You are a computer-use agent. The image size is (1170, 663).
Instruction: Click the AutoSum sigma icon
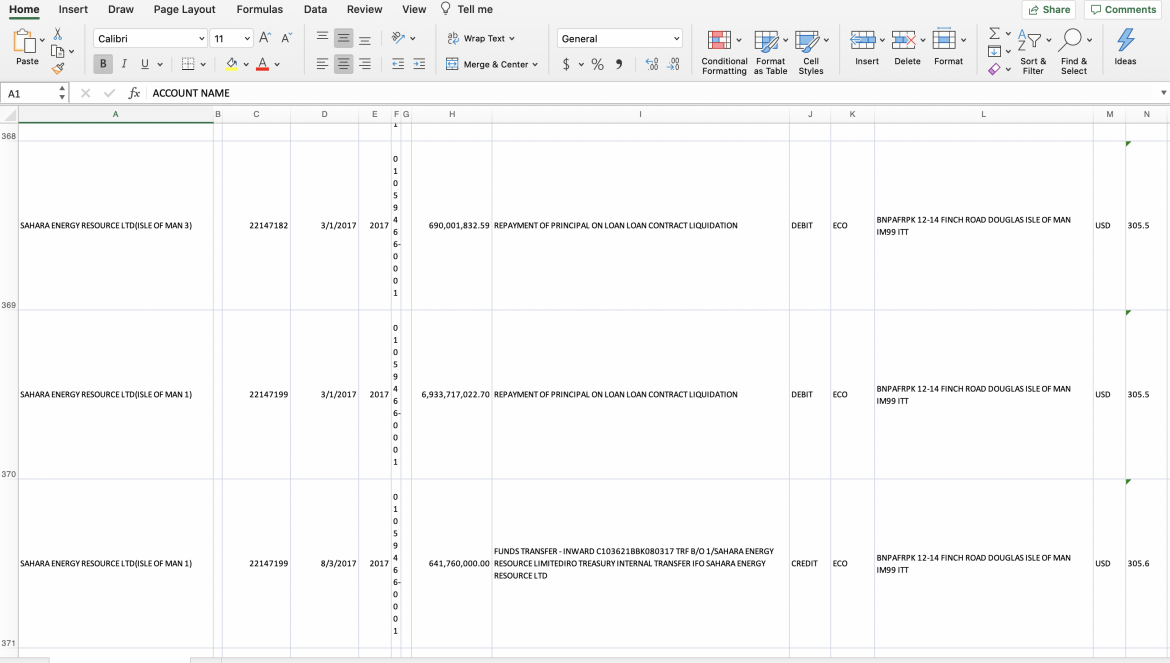click(994, 34)
